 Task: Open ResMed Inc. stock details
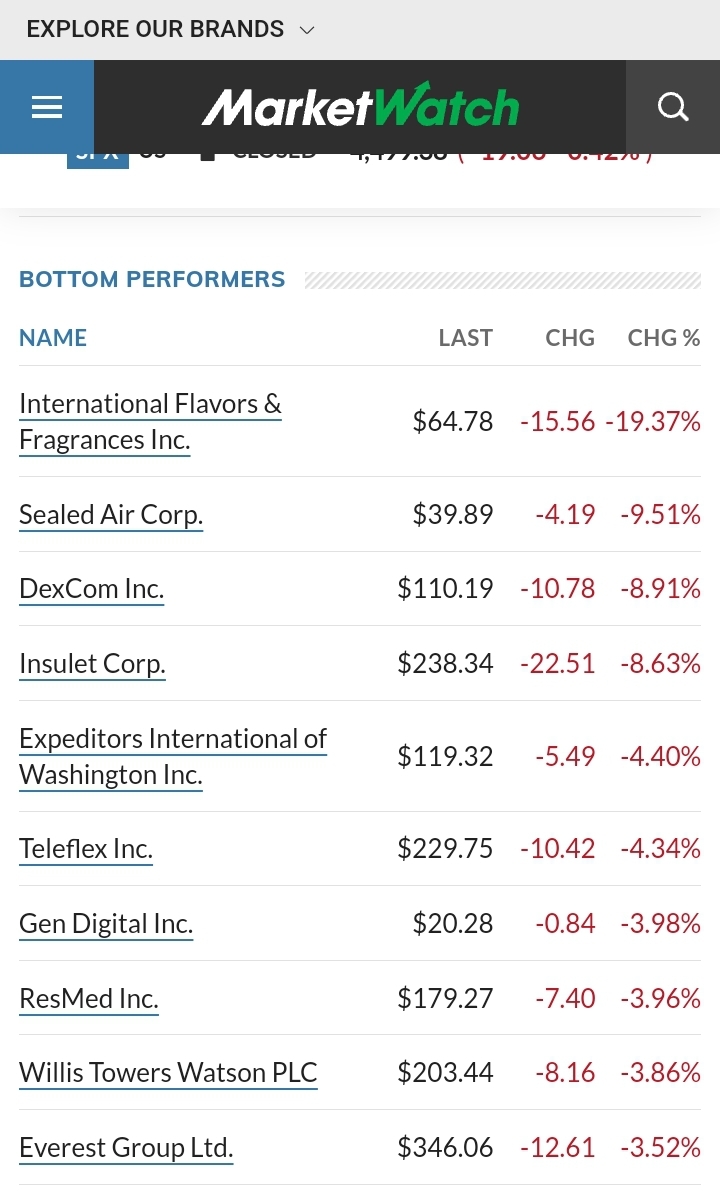(89, 998)
